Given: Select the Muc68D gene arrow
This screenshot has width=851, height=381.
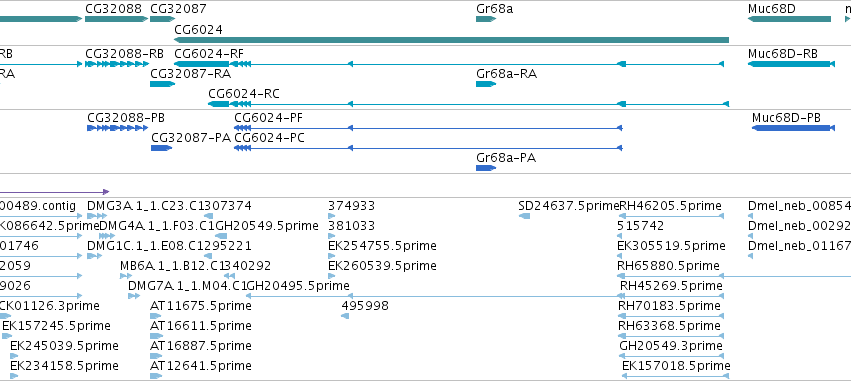Looking at the screenshot, I should [789, 19].
